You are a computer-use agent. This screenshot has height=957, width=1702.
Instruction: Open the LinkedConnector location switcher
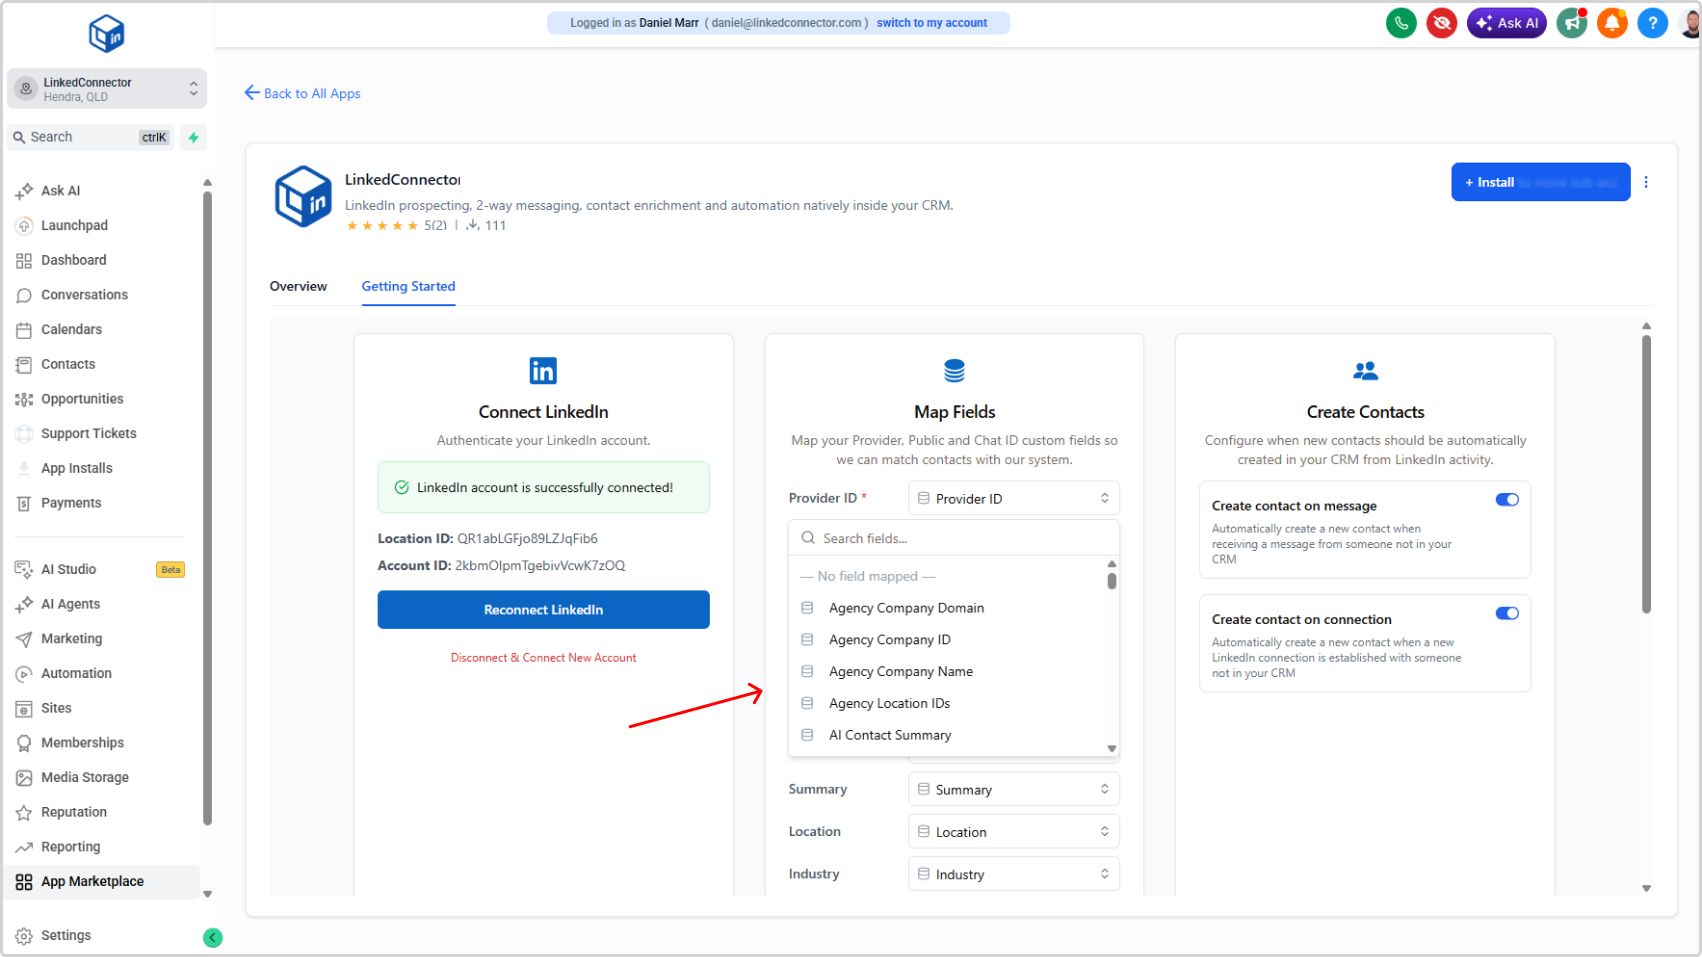pyautogui.click(x=107, y=89)
